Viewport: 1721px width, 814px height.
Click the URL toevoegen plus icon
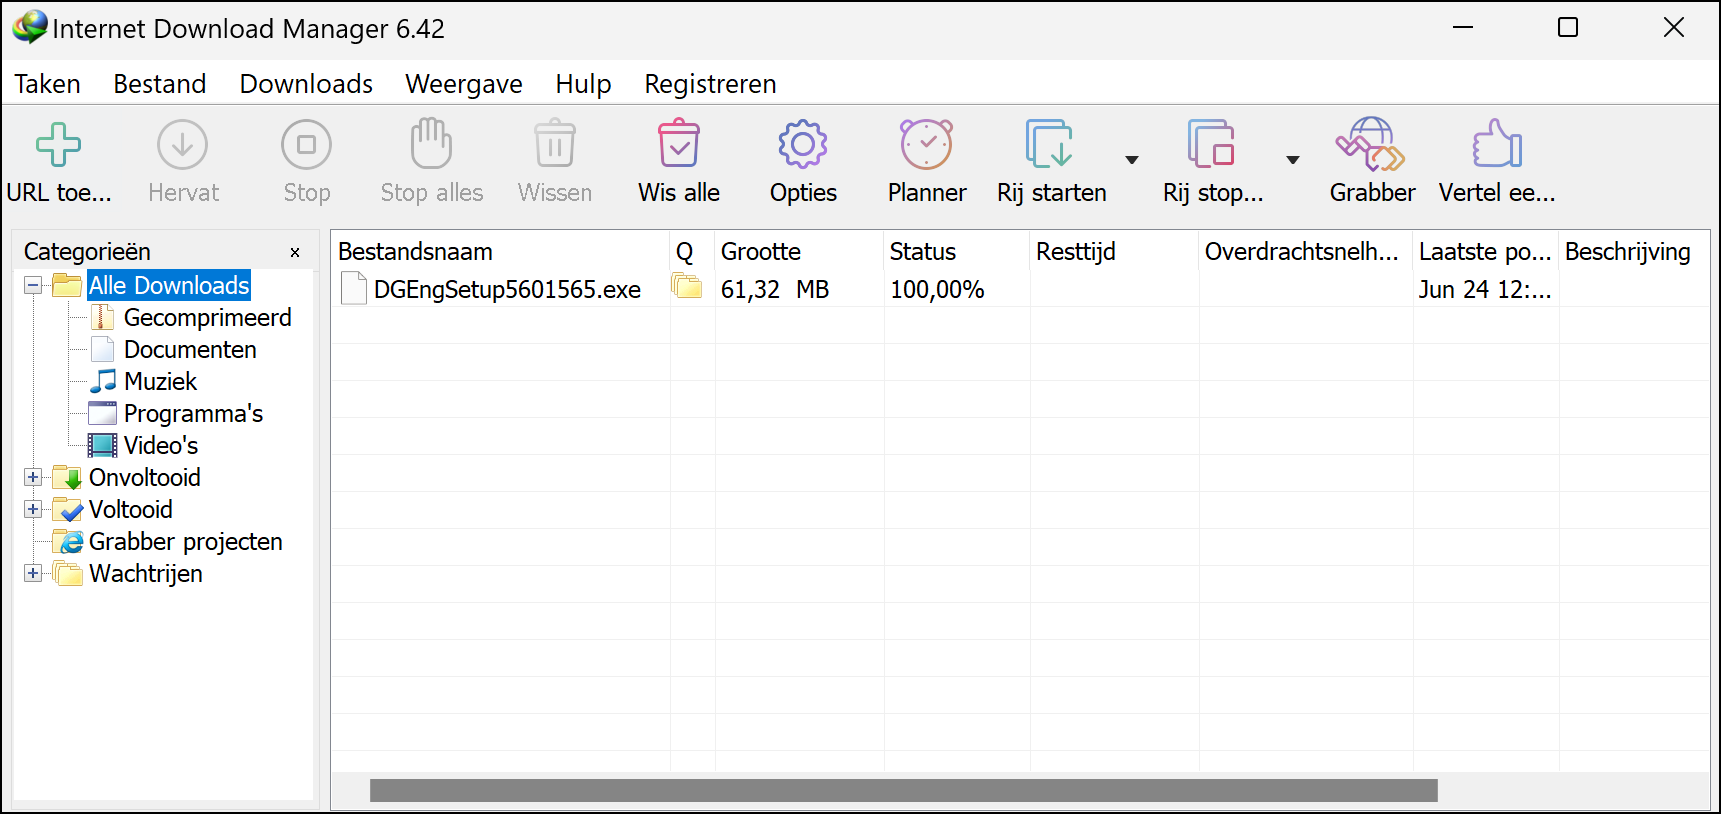pos(58,145)
